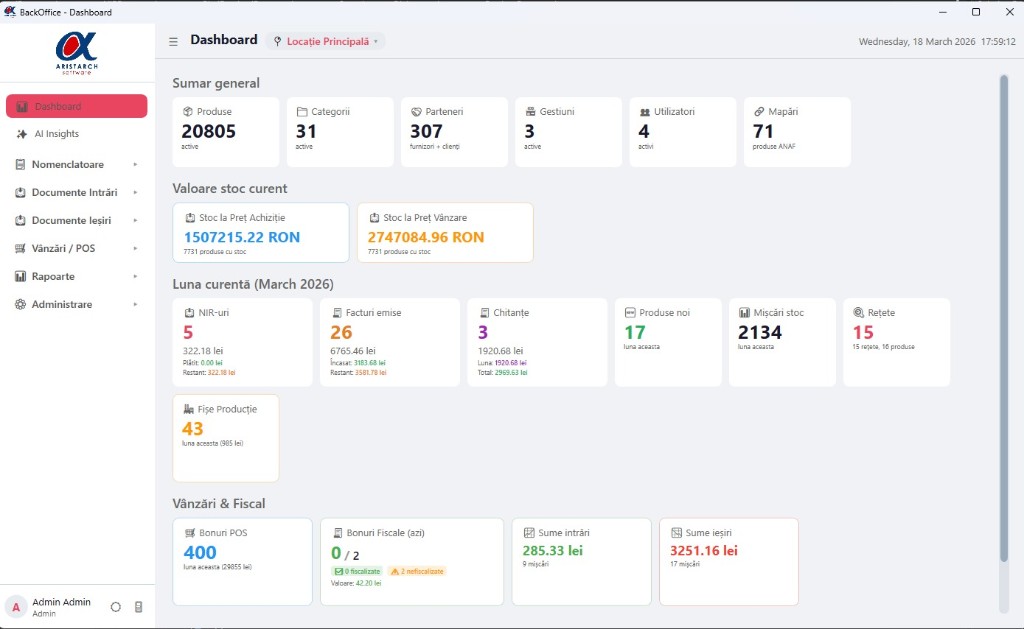Click the Produse box icon
1024x629 pixels.
[x=187, y=112]
